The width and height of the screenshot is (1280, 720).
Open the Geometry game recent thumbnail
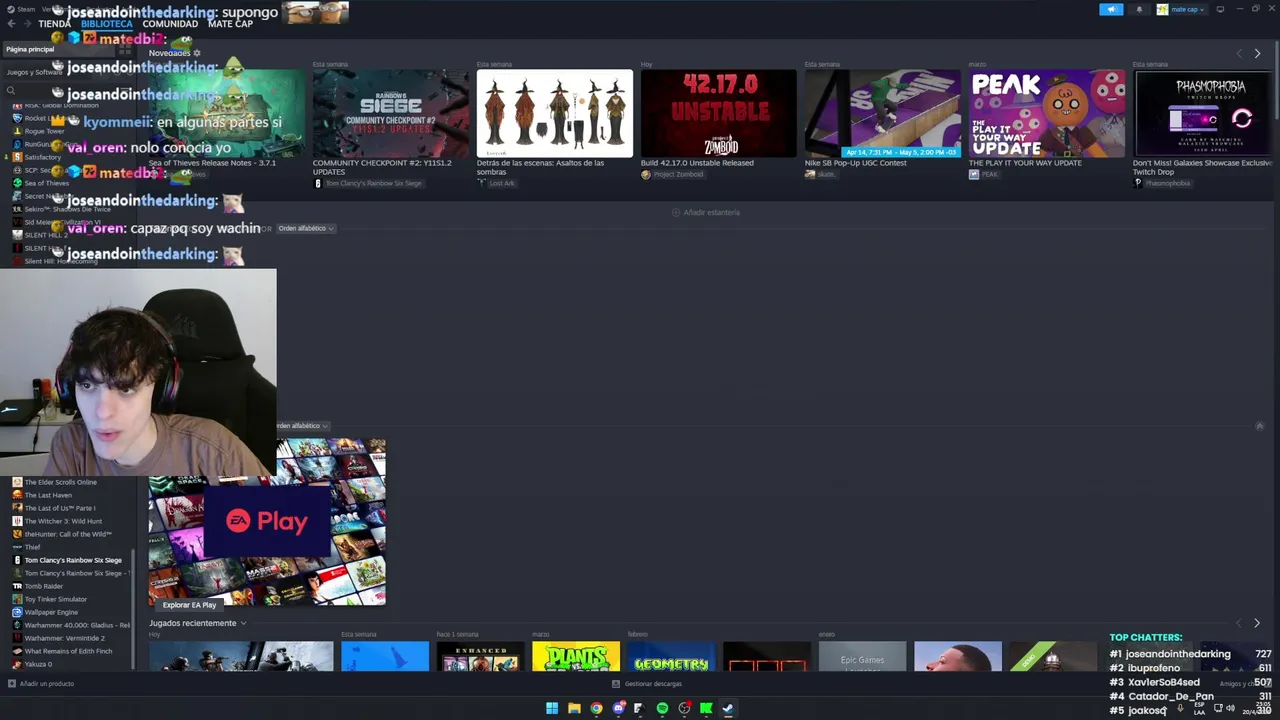pyautogui.click(x=672, y=656)
